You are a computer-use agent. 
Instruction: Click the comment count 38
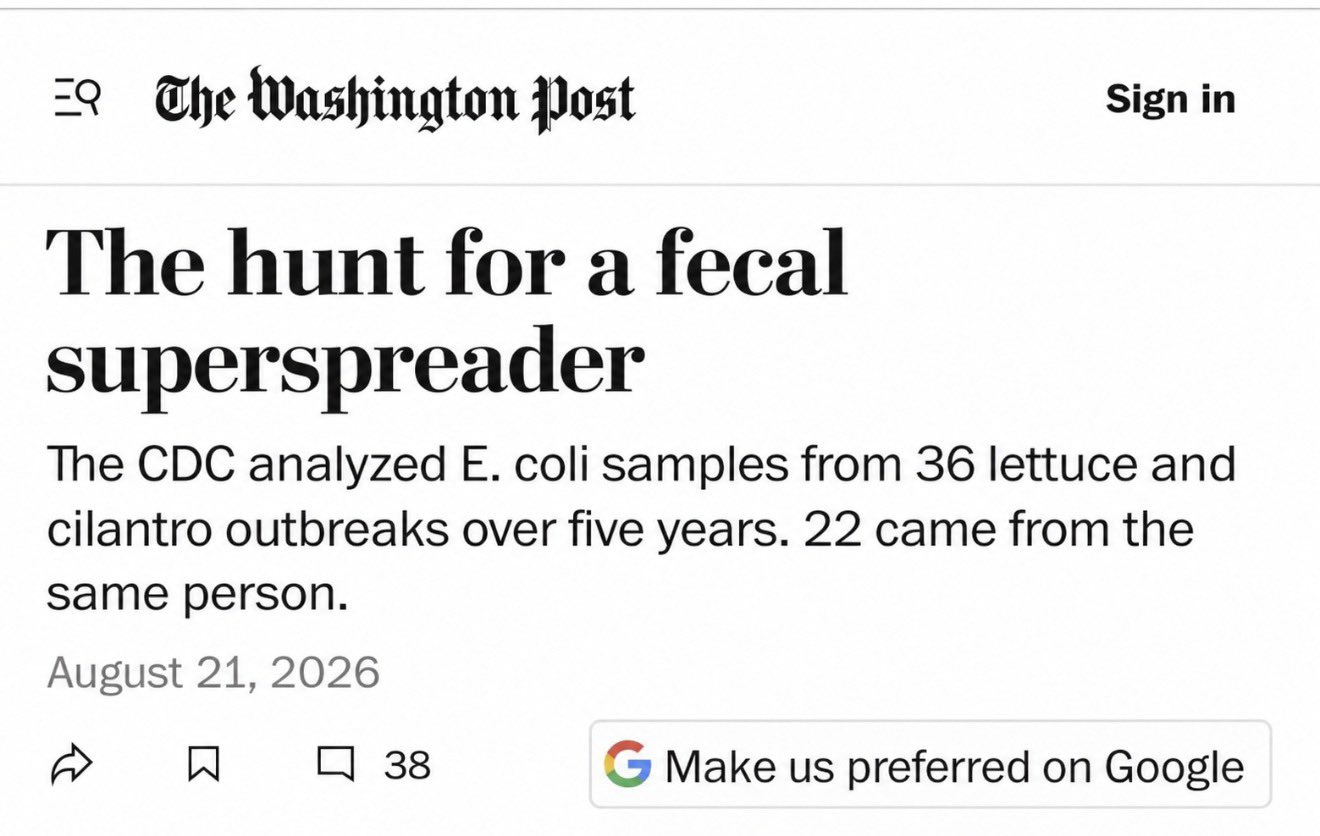(407, 766)
